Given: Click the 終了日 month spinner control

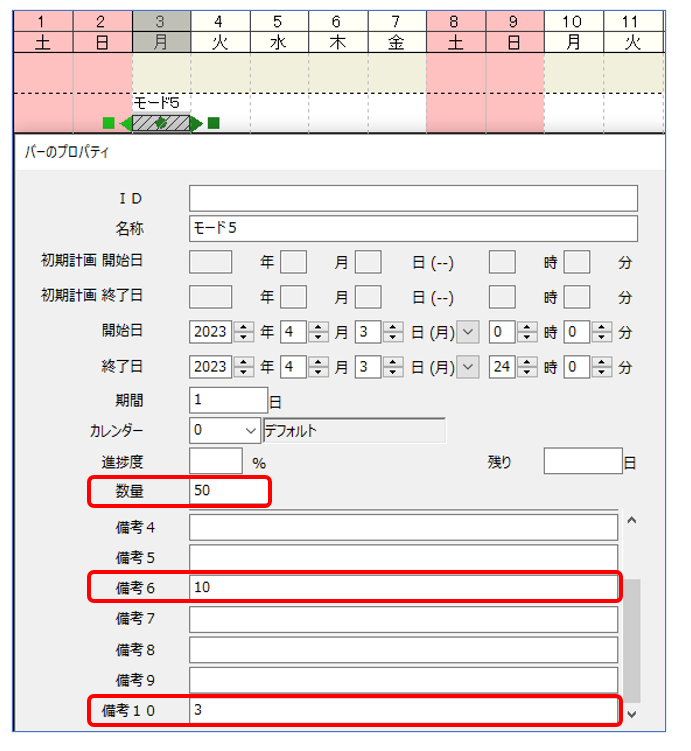Looking at the screenshot, I should pyautogui.click(x=318, y=367).
